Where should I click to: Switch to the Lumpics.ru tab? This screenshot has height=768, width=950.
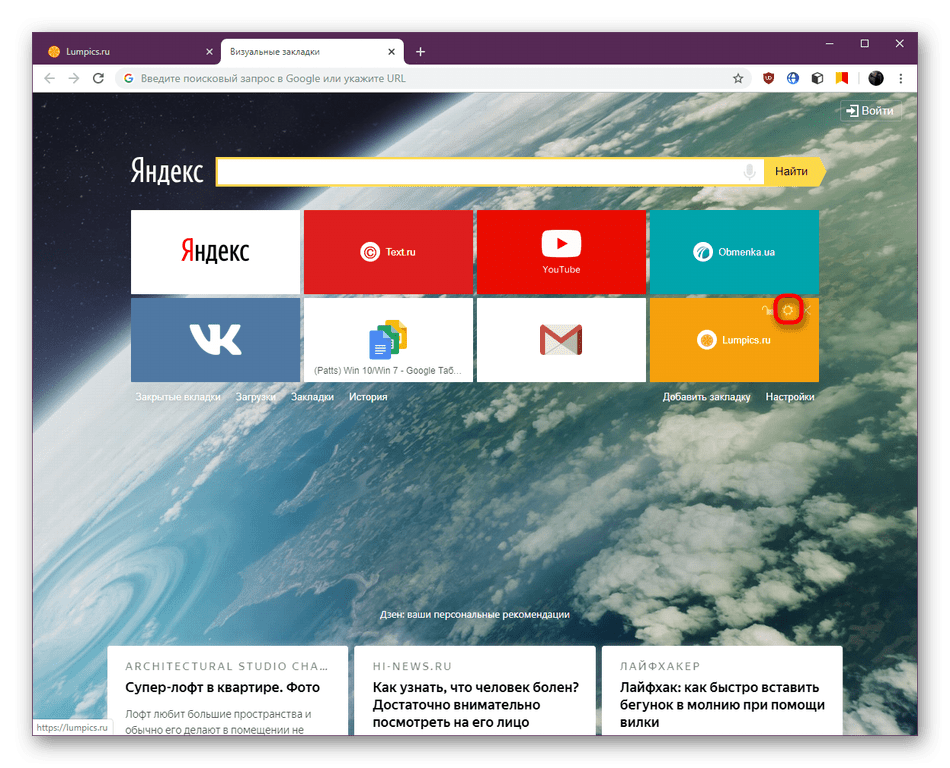[x=120, y=51]
